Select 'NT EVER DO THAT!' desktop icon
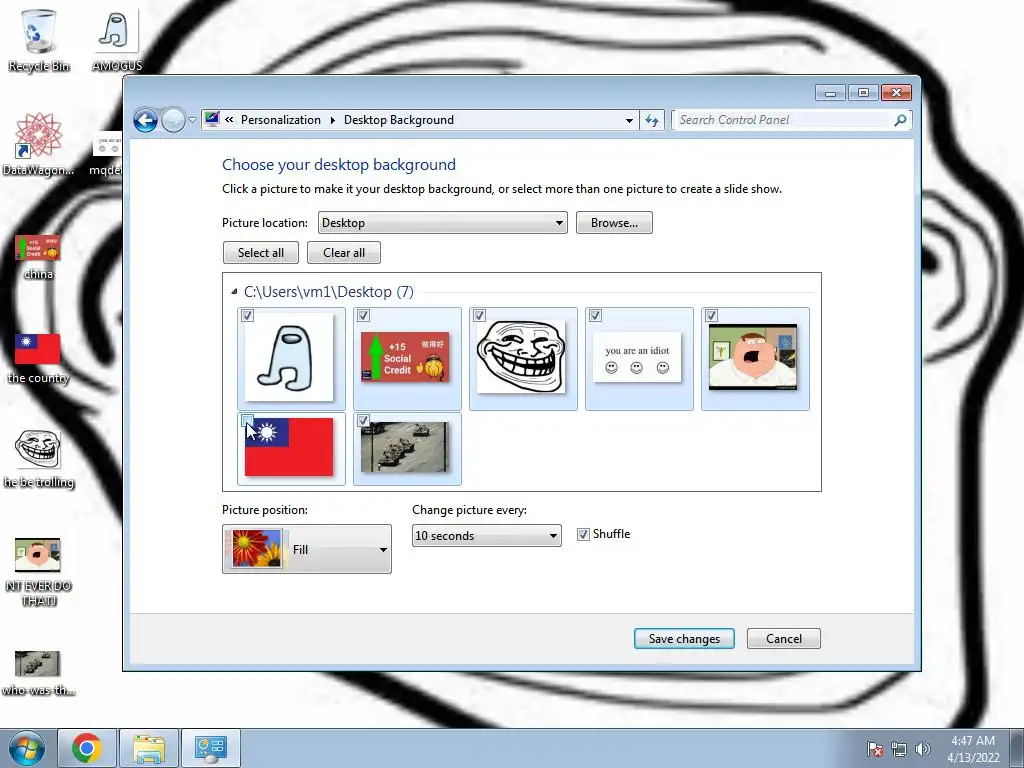Screen dimensions: 1024x768 click(x=39, y=571)
